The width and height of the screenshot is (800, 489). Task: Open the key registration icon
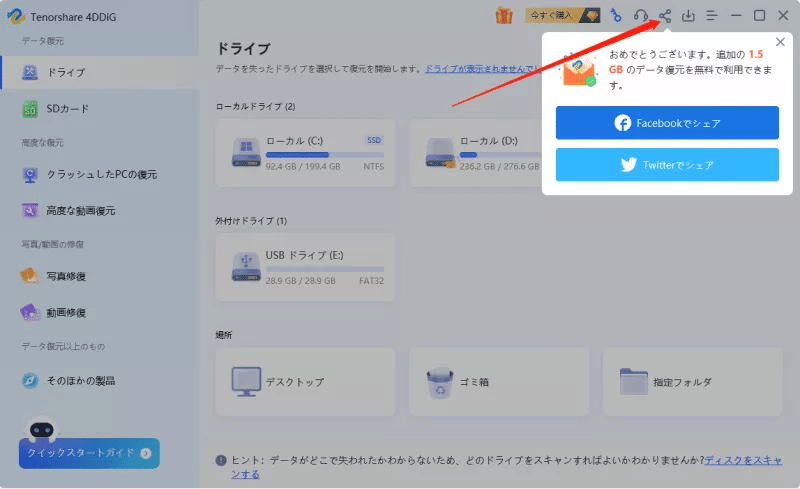[x=616, y=16]
